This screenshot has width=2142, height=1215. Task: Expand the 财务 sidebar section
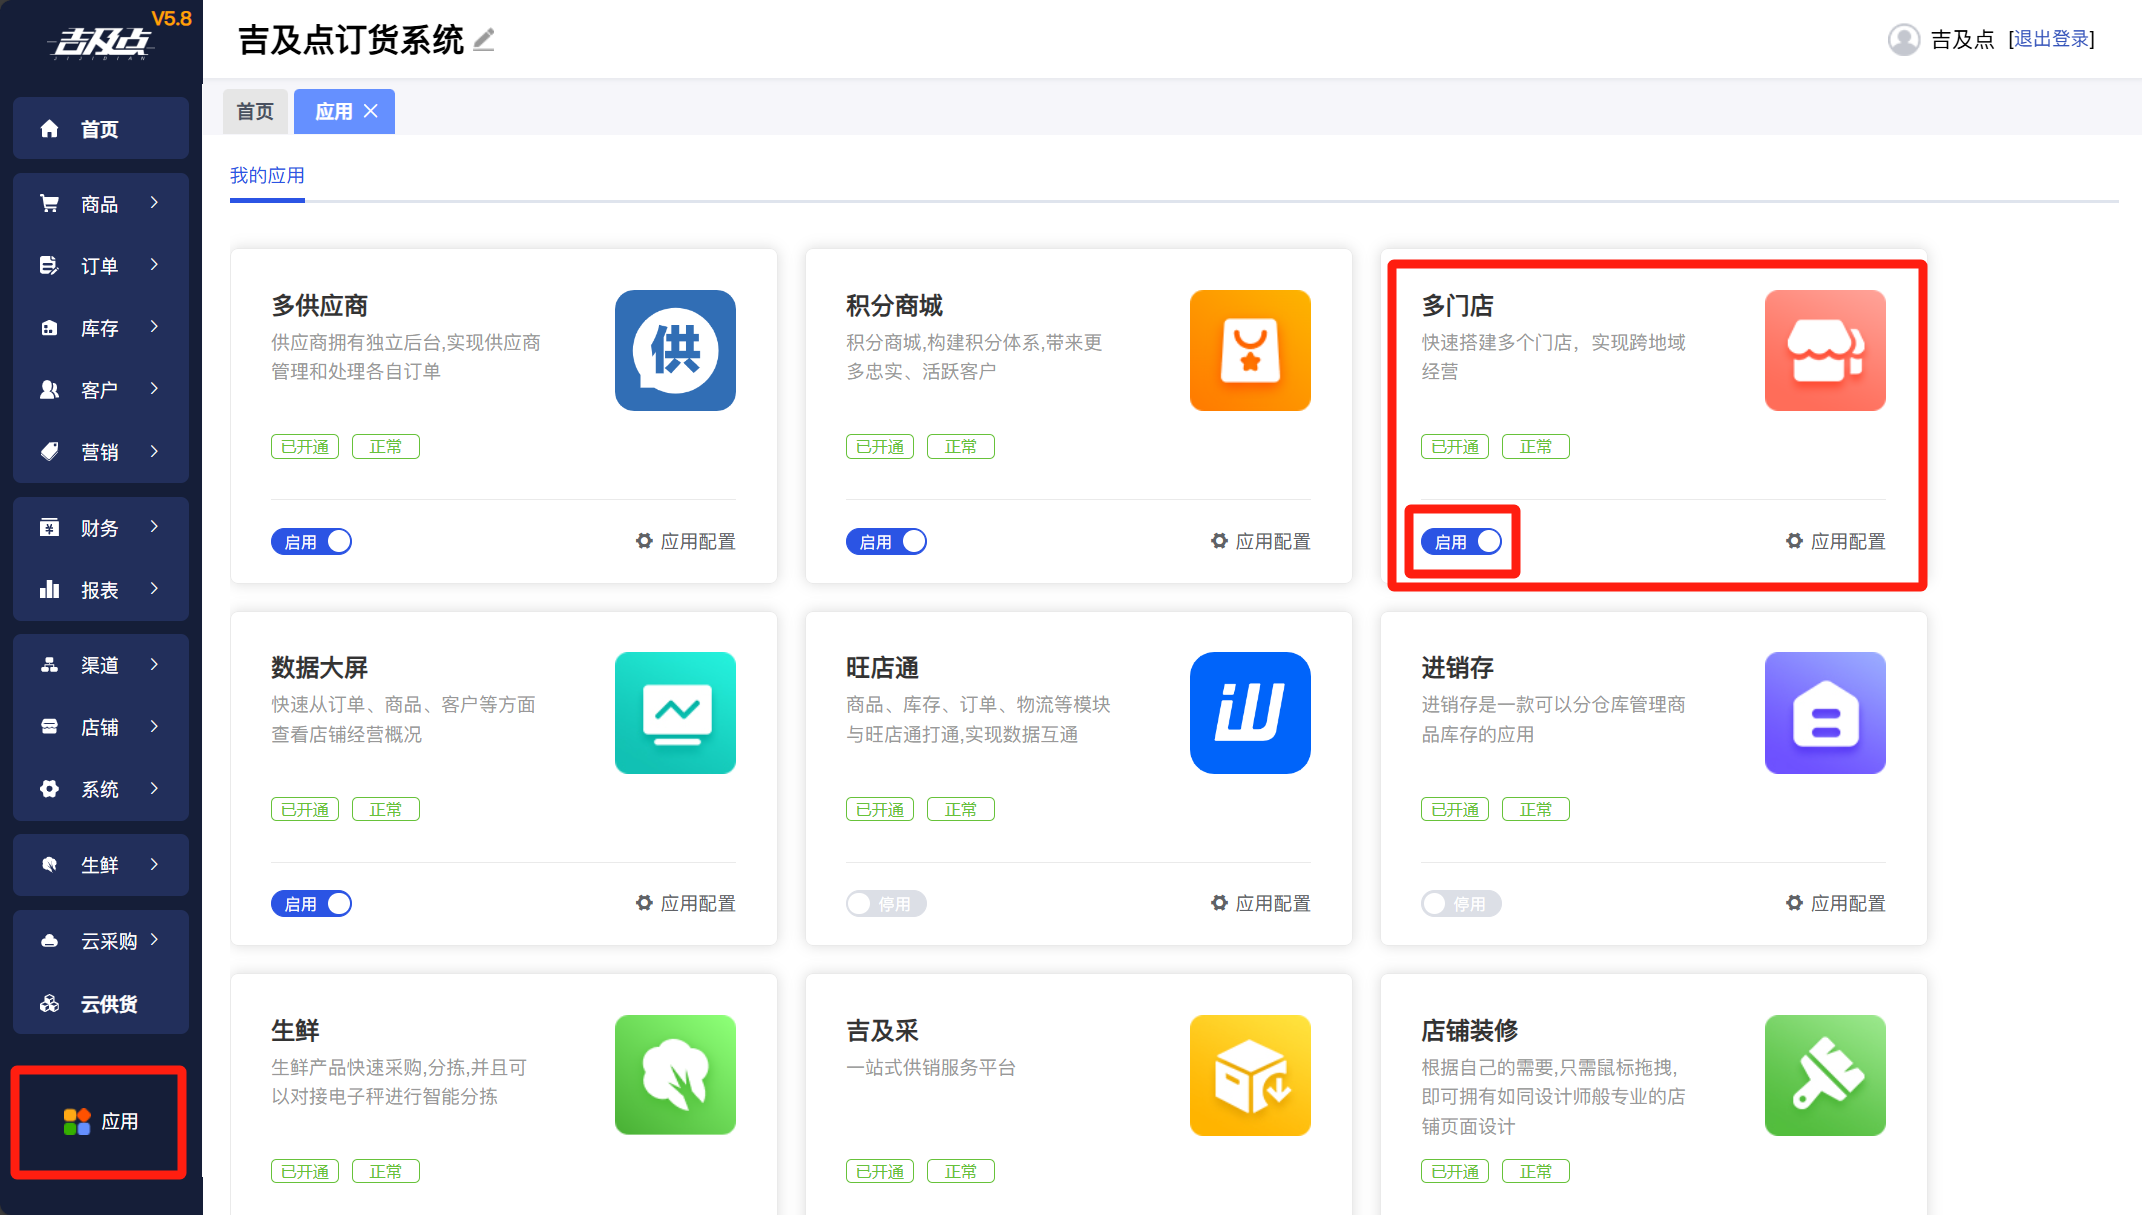point(100,528)
